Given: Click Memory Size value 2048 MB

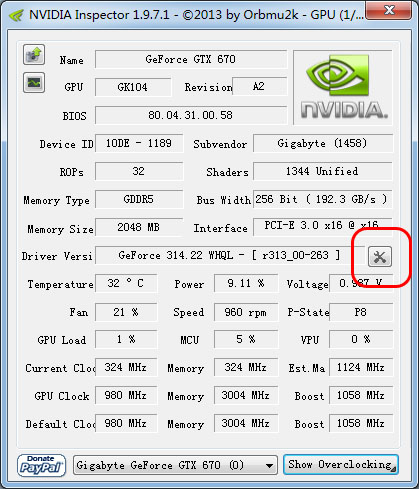Looking at the screenshot, I should coord(139,227).
